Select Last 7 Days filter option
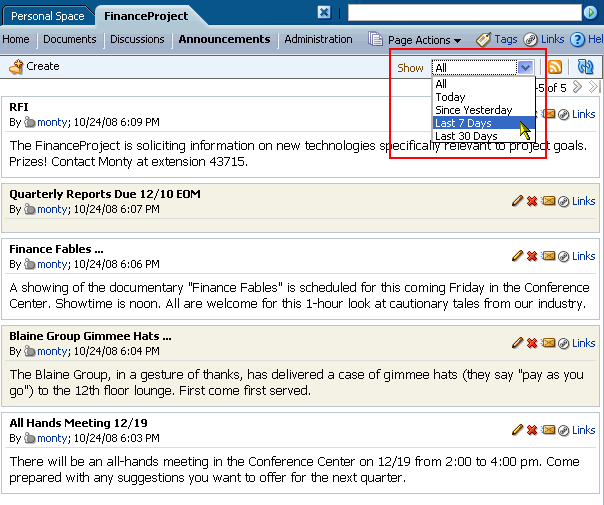Screen dimensions: 604x505 484,123
